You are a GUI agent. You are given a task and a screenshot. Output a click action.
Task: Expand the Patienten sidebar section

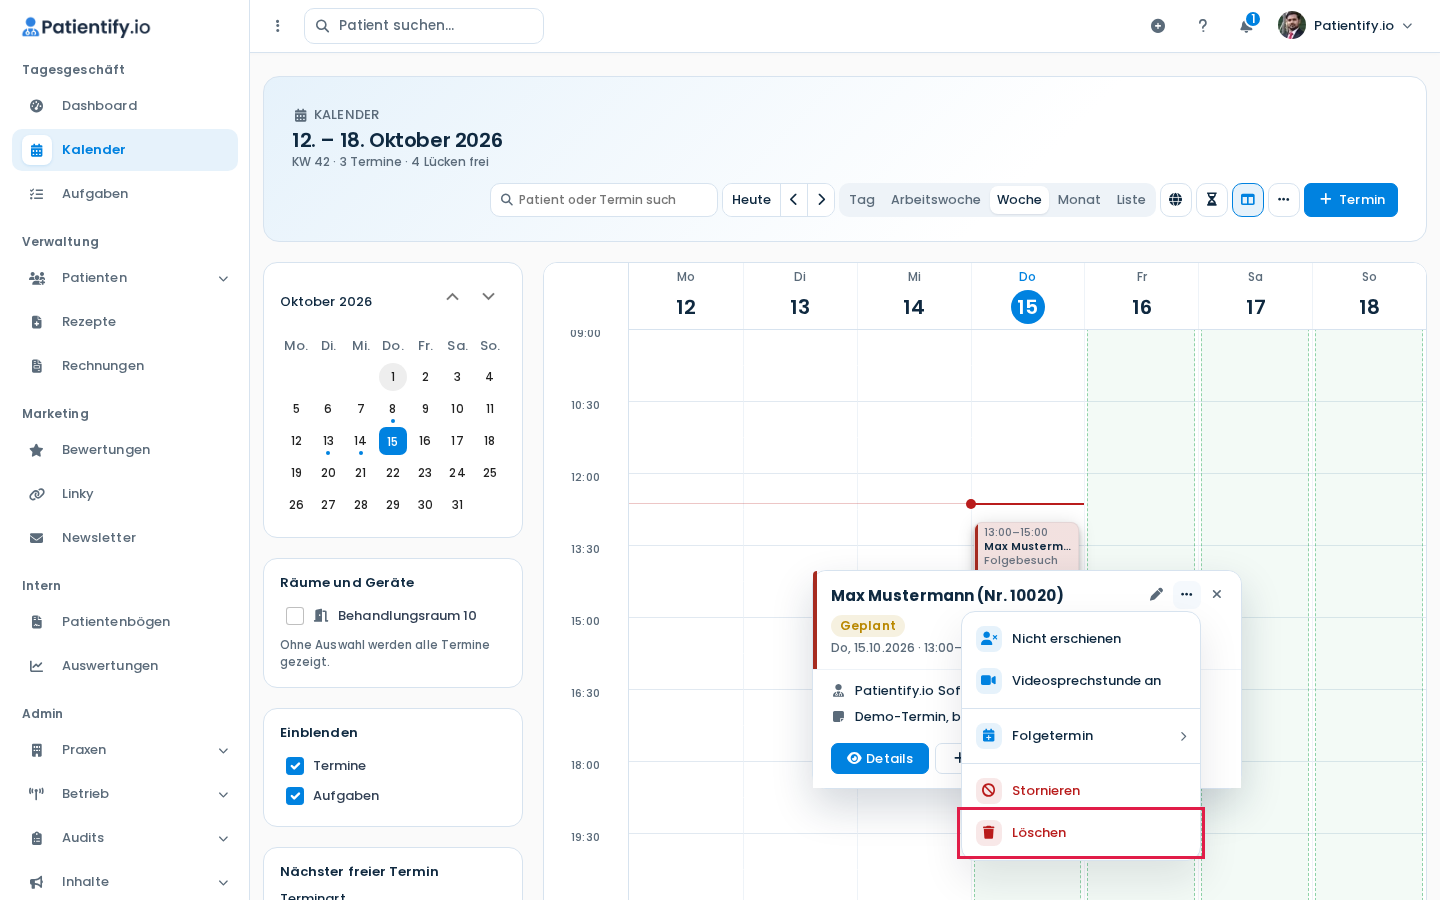point(125,278)
